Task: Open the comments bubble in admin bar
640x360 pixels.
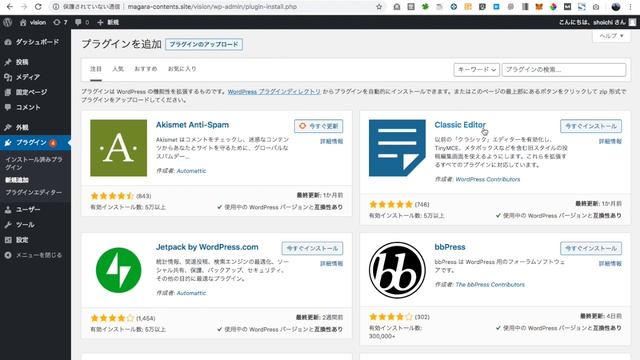Action: (82, 22)
